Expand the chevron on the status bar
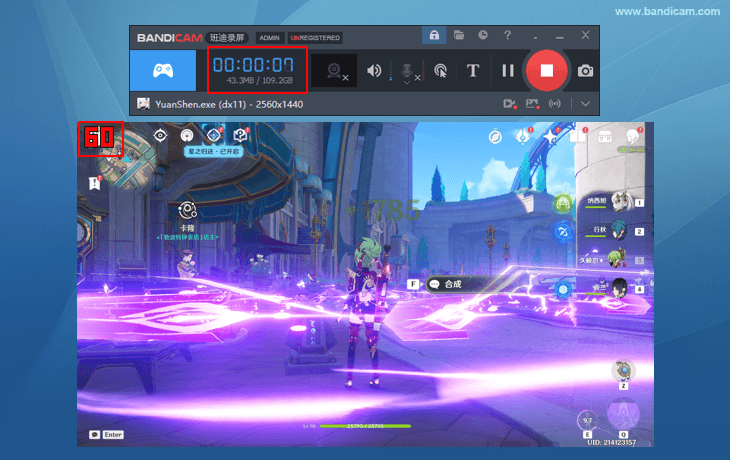Screen dimensions: 730x460 pos(586,104)
